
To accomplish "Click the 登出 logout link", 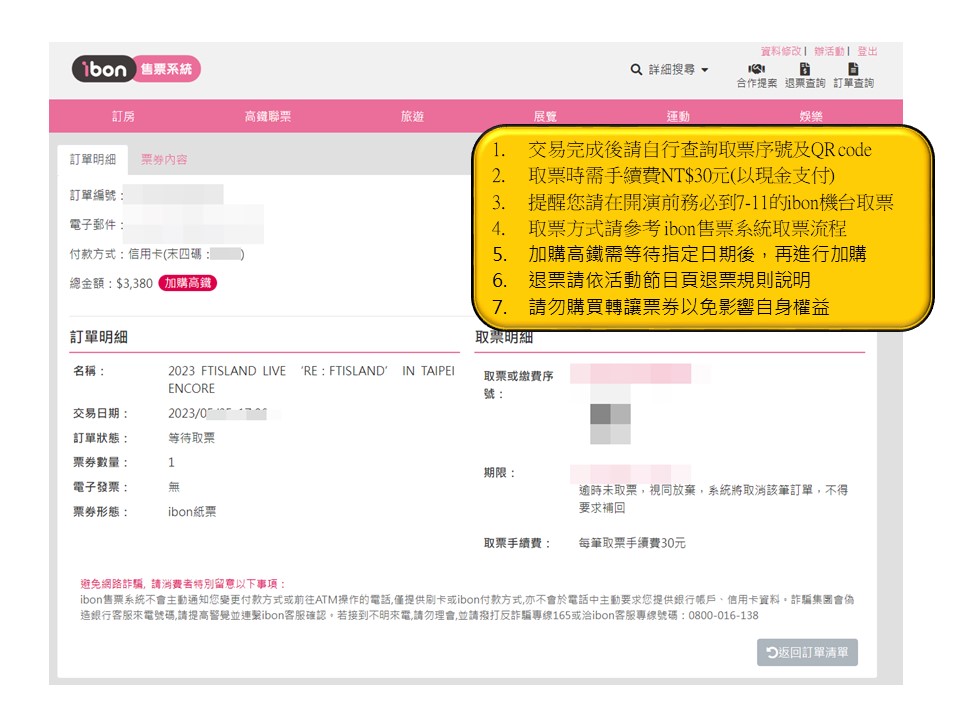I will click(x=867, y=51).
